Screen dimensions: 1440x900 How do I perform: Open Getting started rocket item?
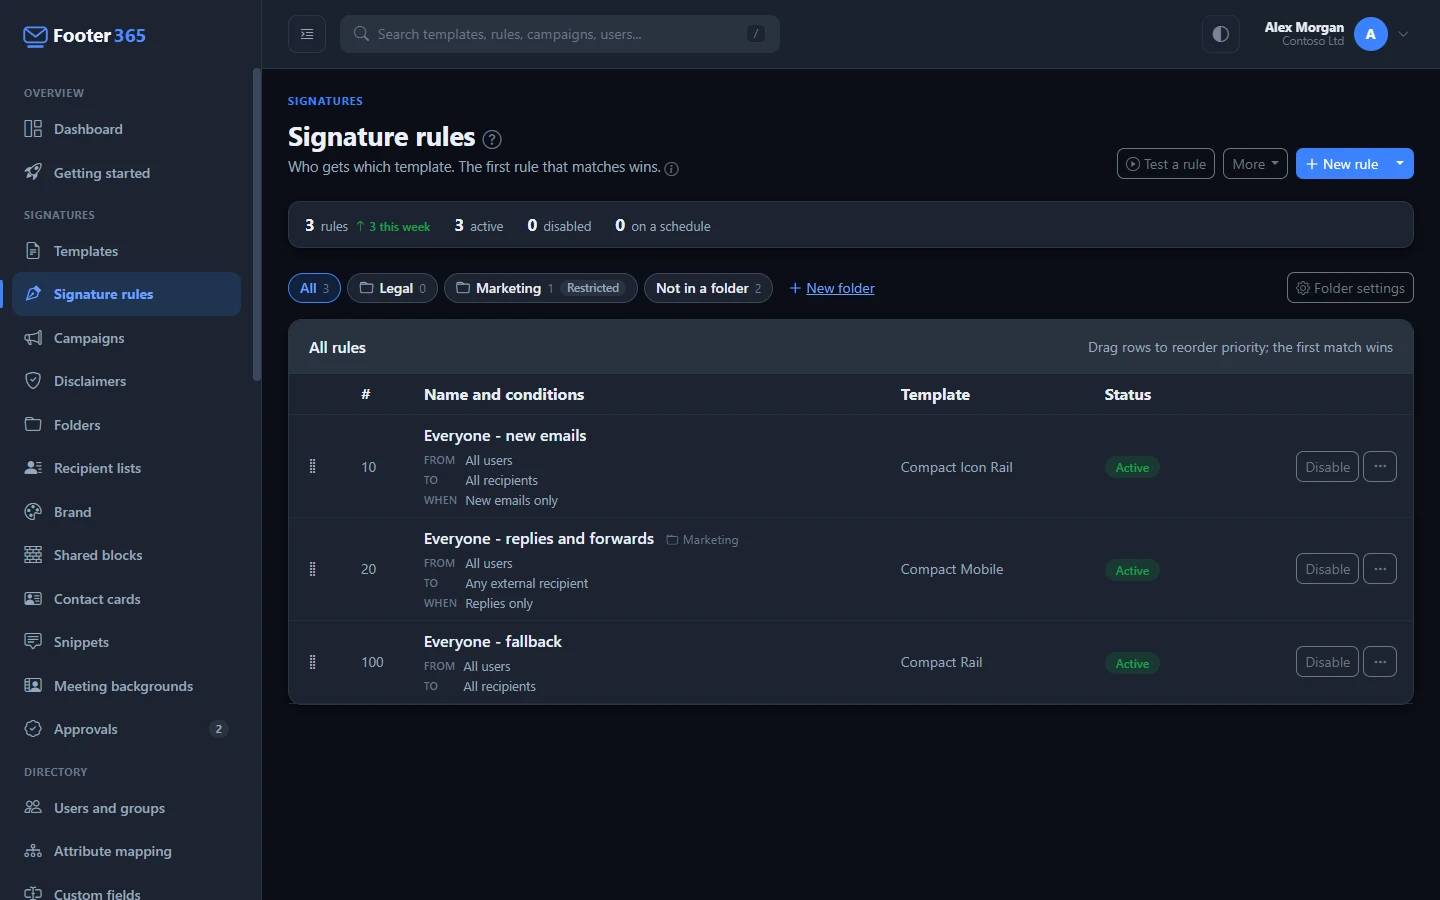pyautogui.click(x=126, y=173)
